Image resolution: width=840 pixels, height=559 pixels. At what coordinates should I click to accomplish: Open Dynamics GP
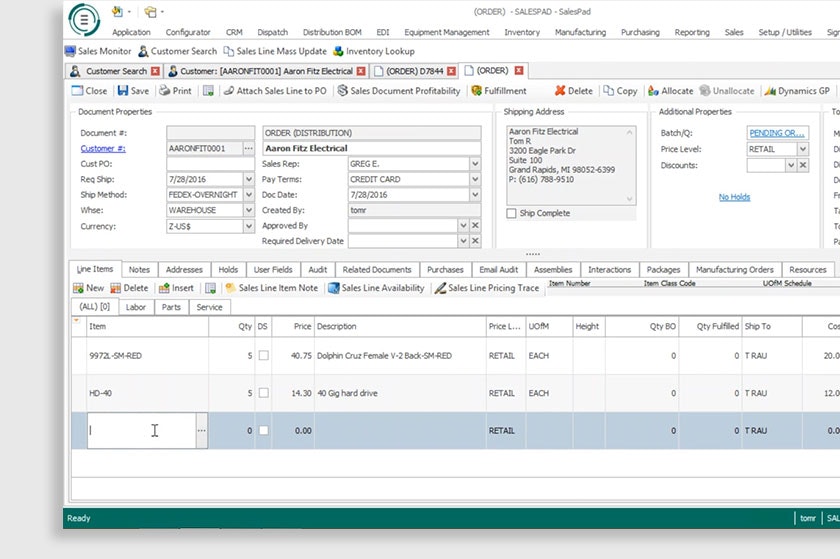(x=797, y=91)
